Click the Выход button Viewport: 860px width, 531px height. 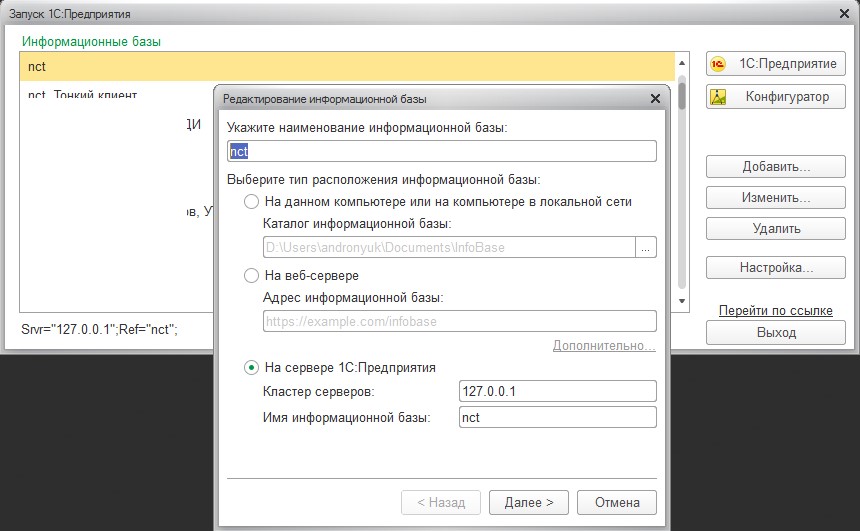point(776,332)
